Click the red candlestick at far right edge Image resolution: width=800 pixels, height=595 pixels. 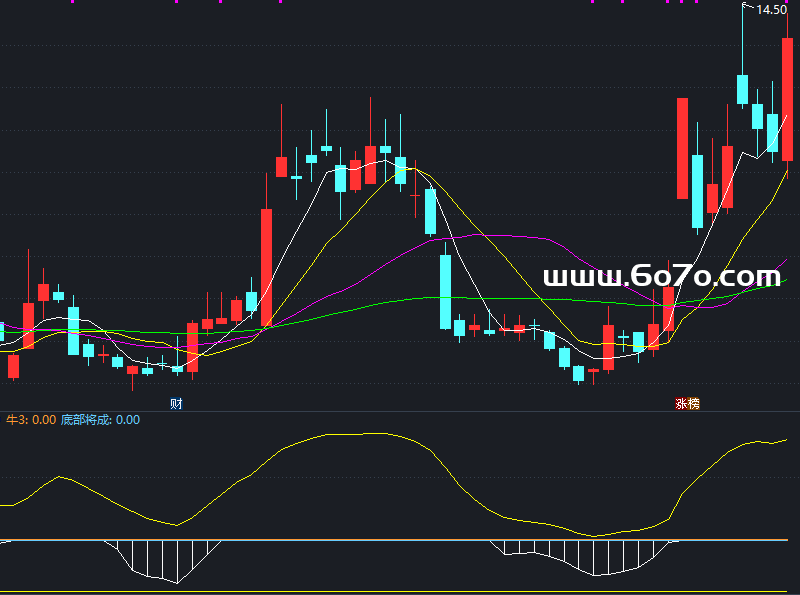[x=787, y=100]
